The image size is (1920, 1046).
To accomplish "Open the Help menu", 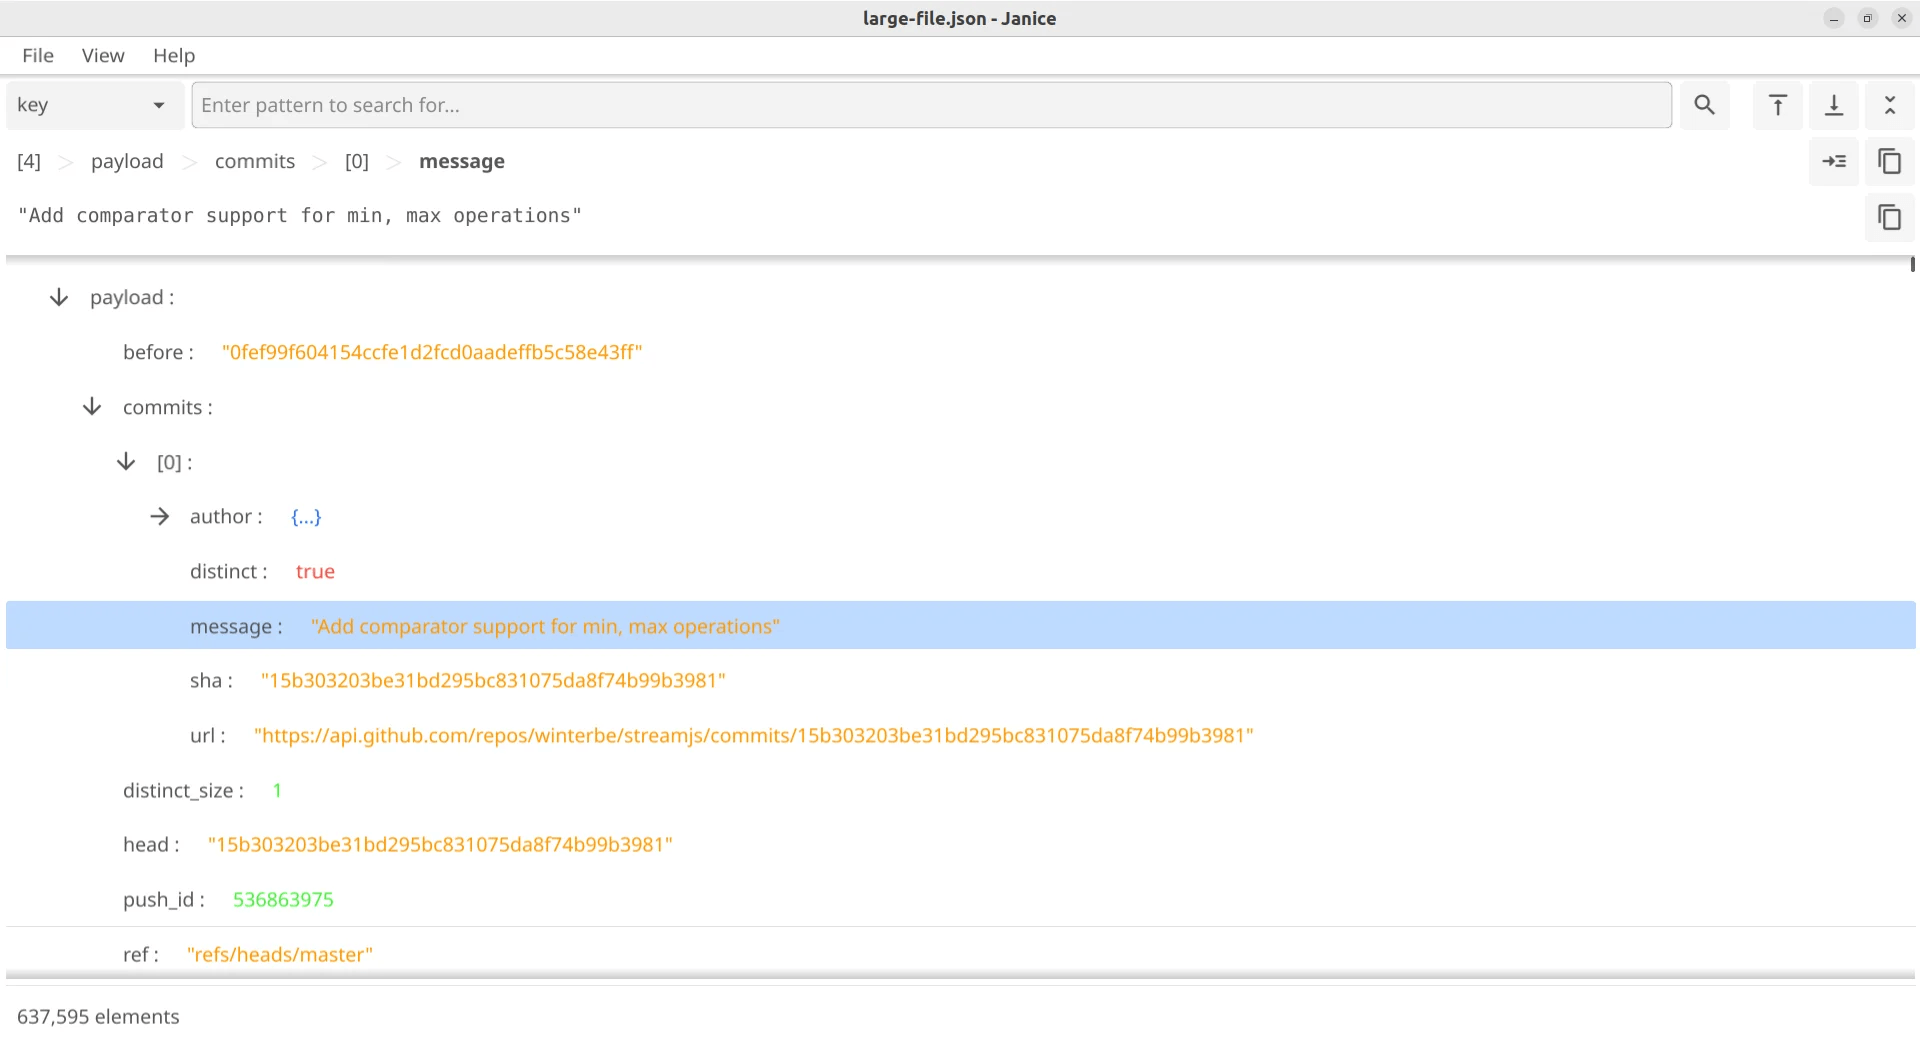I will coord(174,55).
